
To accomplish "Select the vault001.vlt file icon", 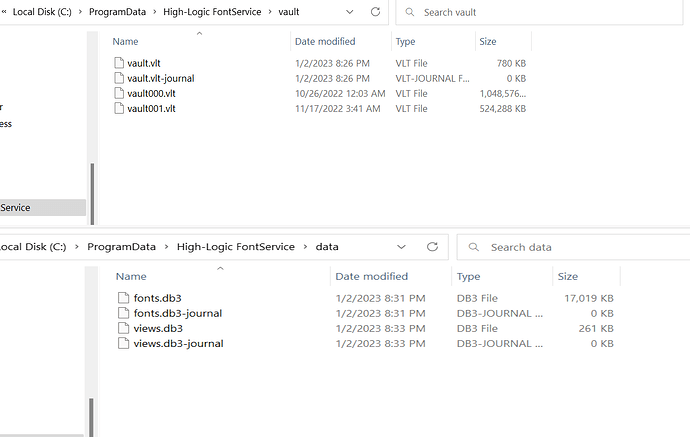I will pyautogui.click(x=119, y=108).
